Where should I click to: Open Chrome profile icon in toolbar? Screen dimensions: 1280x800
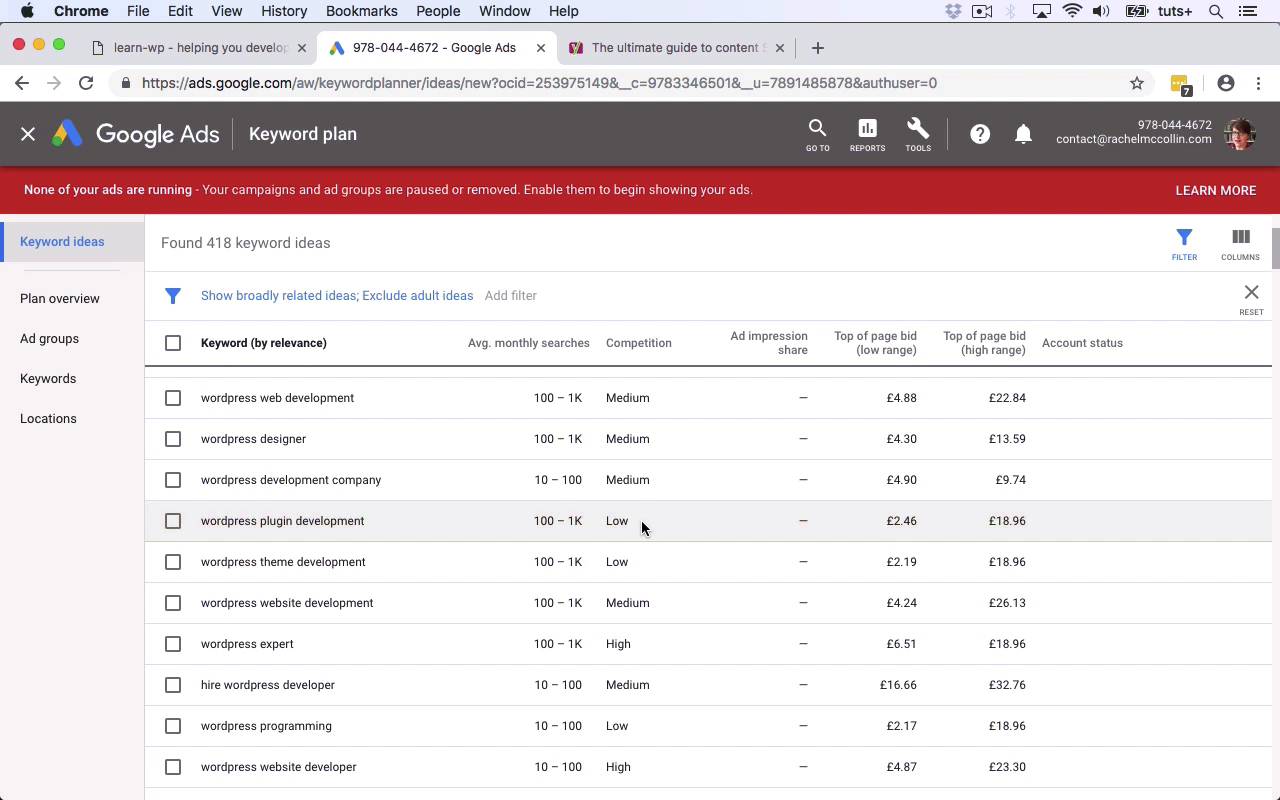tap(1226, 83)
